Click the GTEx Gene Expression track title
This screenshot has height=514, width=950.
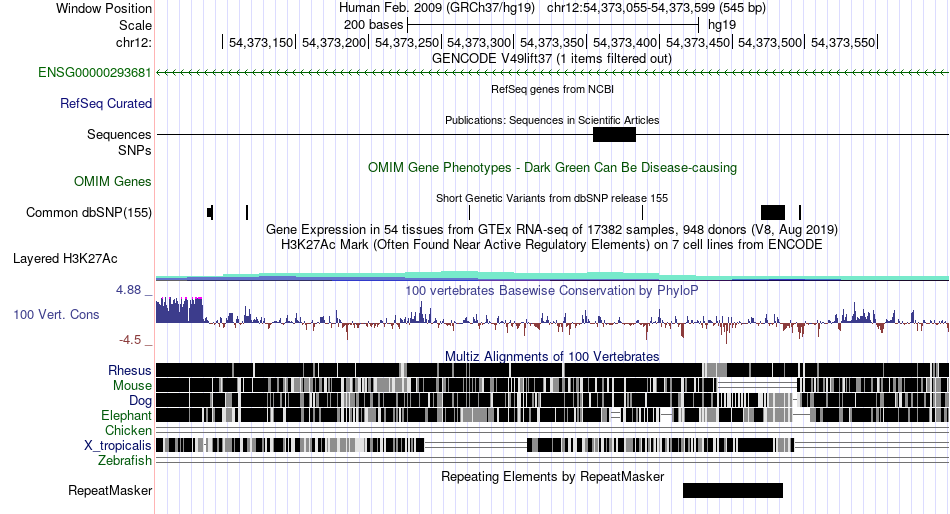(552, 230)
